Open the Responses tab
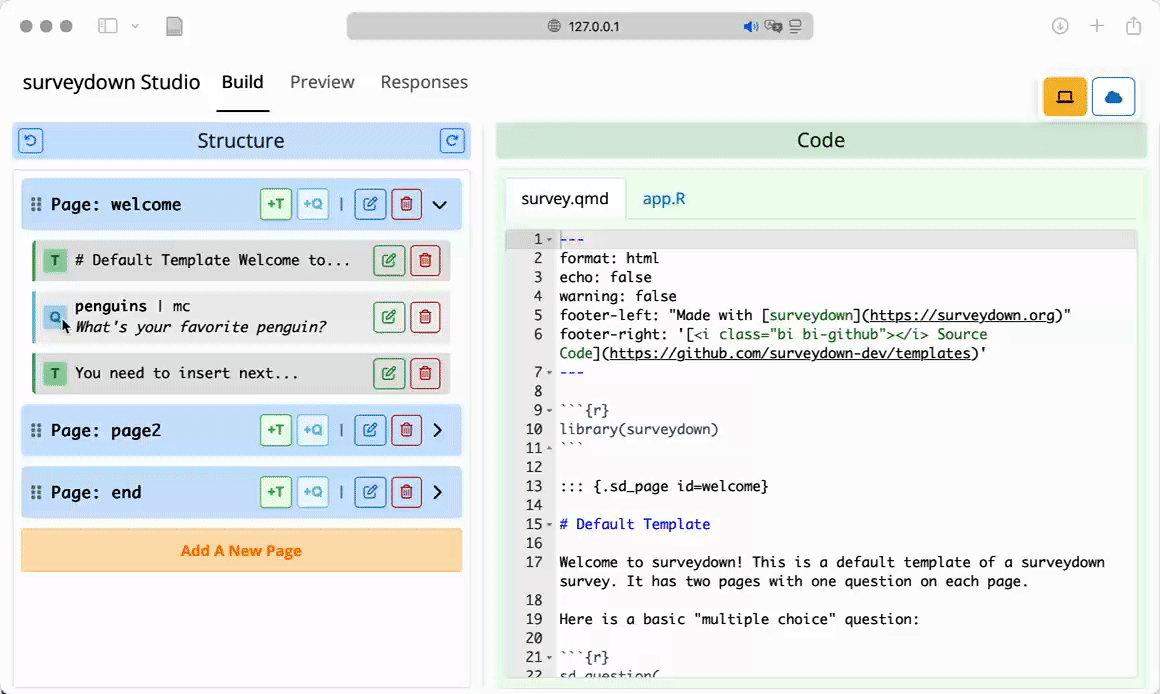Image resolution: width=1160 pixels, height=694 pixels. point(424,82)
